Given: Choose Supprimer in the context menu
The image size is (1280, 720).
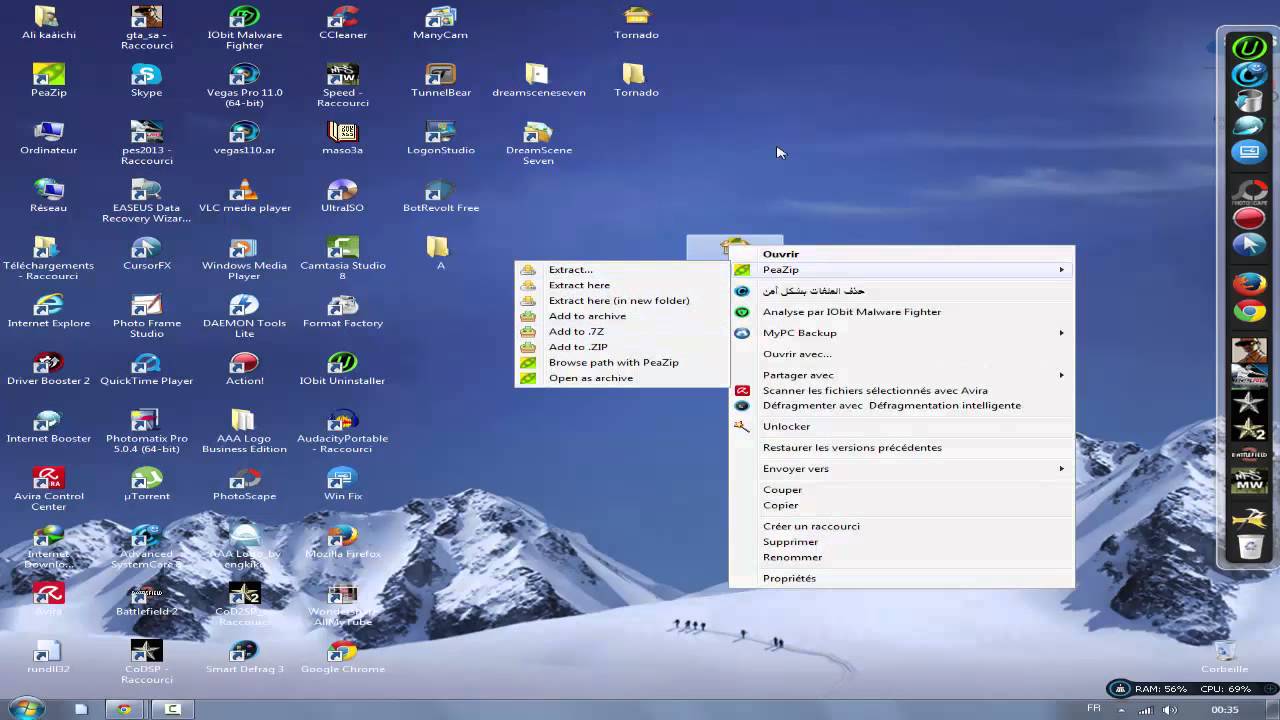Looking at the screenshot, I should pos(902,542).
